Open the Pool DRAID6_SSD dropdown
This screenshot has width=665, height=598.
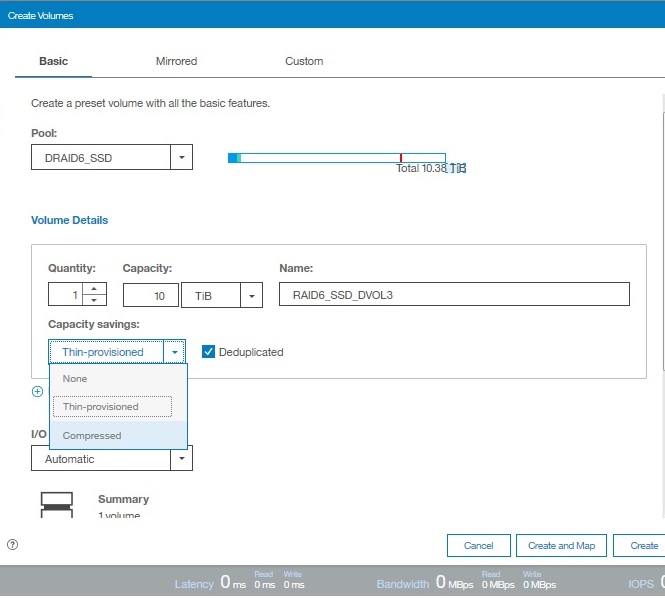coord(181,157)
